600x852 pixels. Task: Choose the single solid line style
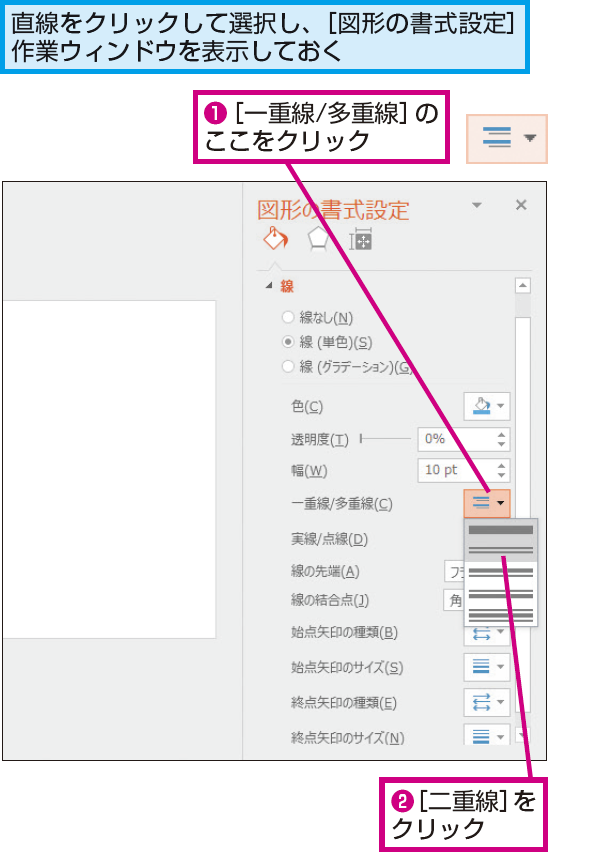point(501,530)
